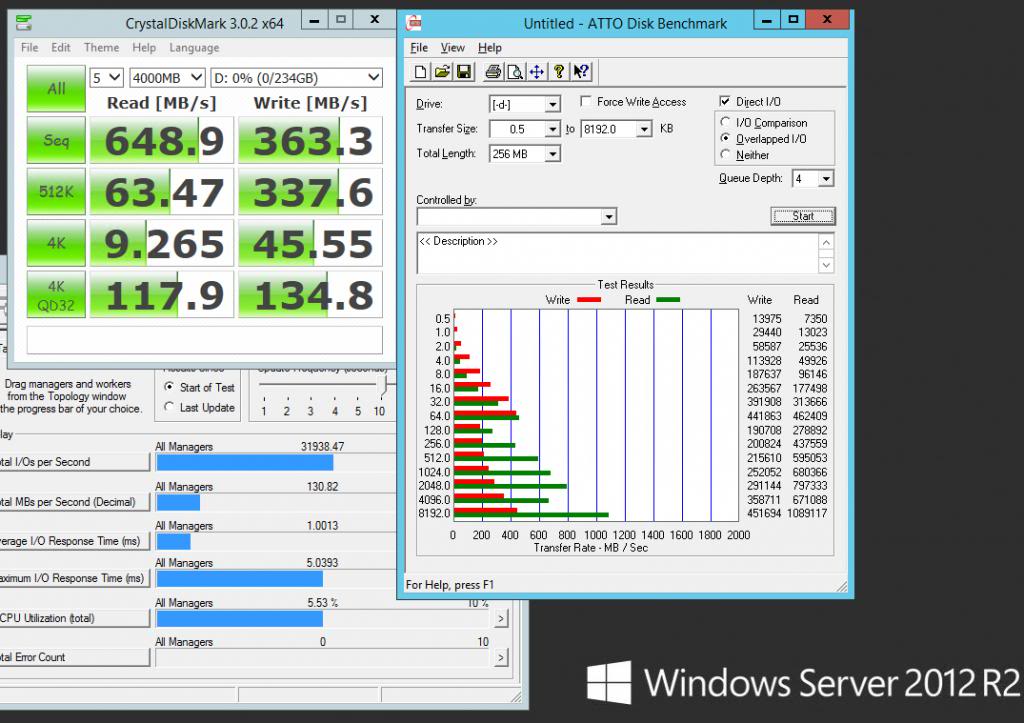
Task: Click the ATTO Disk Benchmark title bar icon
Action: 413,23
